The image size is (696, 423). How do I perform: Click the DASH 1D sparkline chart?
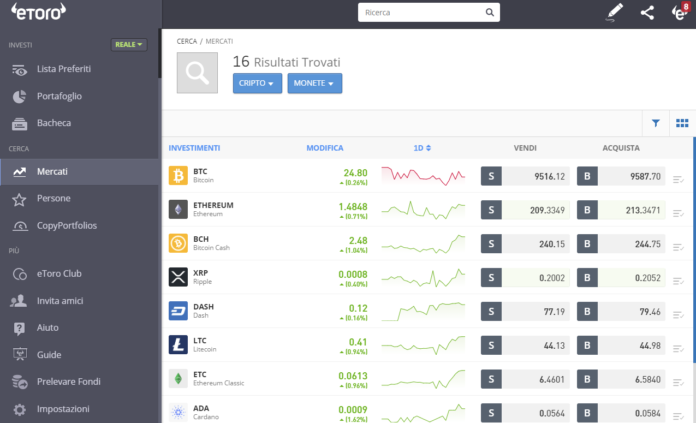423,311
